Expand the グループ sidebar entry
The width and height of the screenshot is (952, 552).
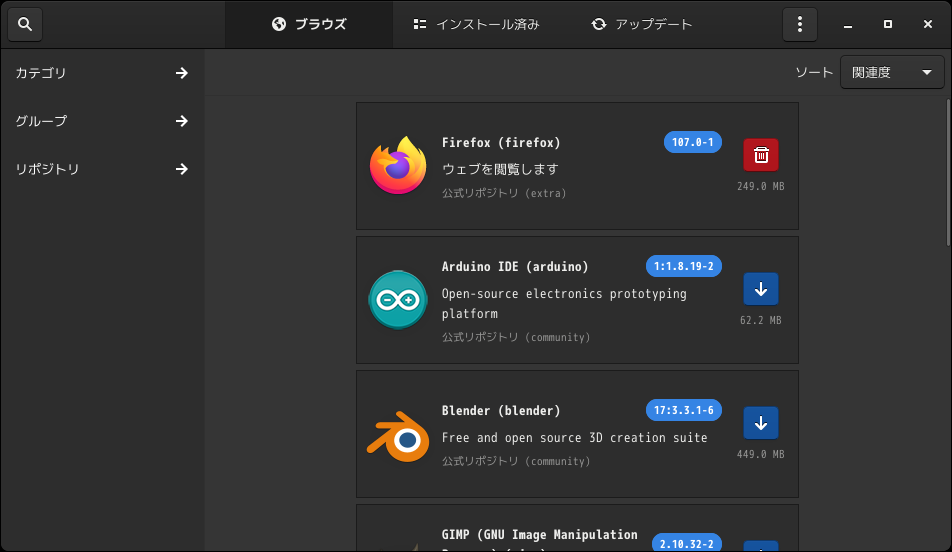[x=102, y=121]
